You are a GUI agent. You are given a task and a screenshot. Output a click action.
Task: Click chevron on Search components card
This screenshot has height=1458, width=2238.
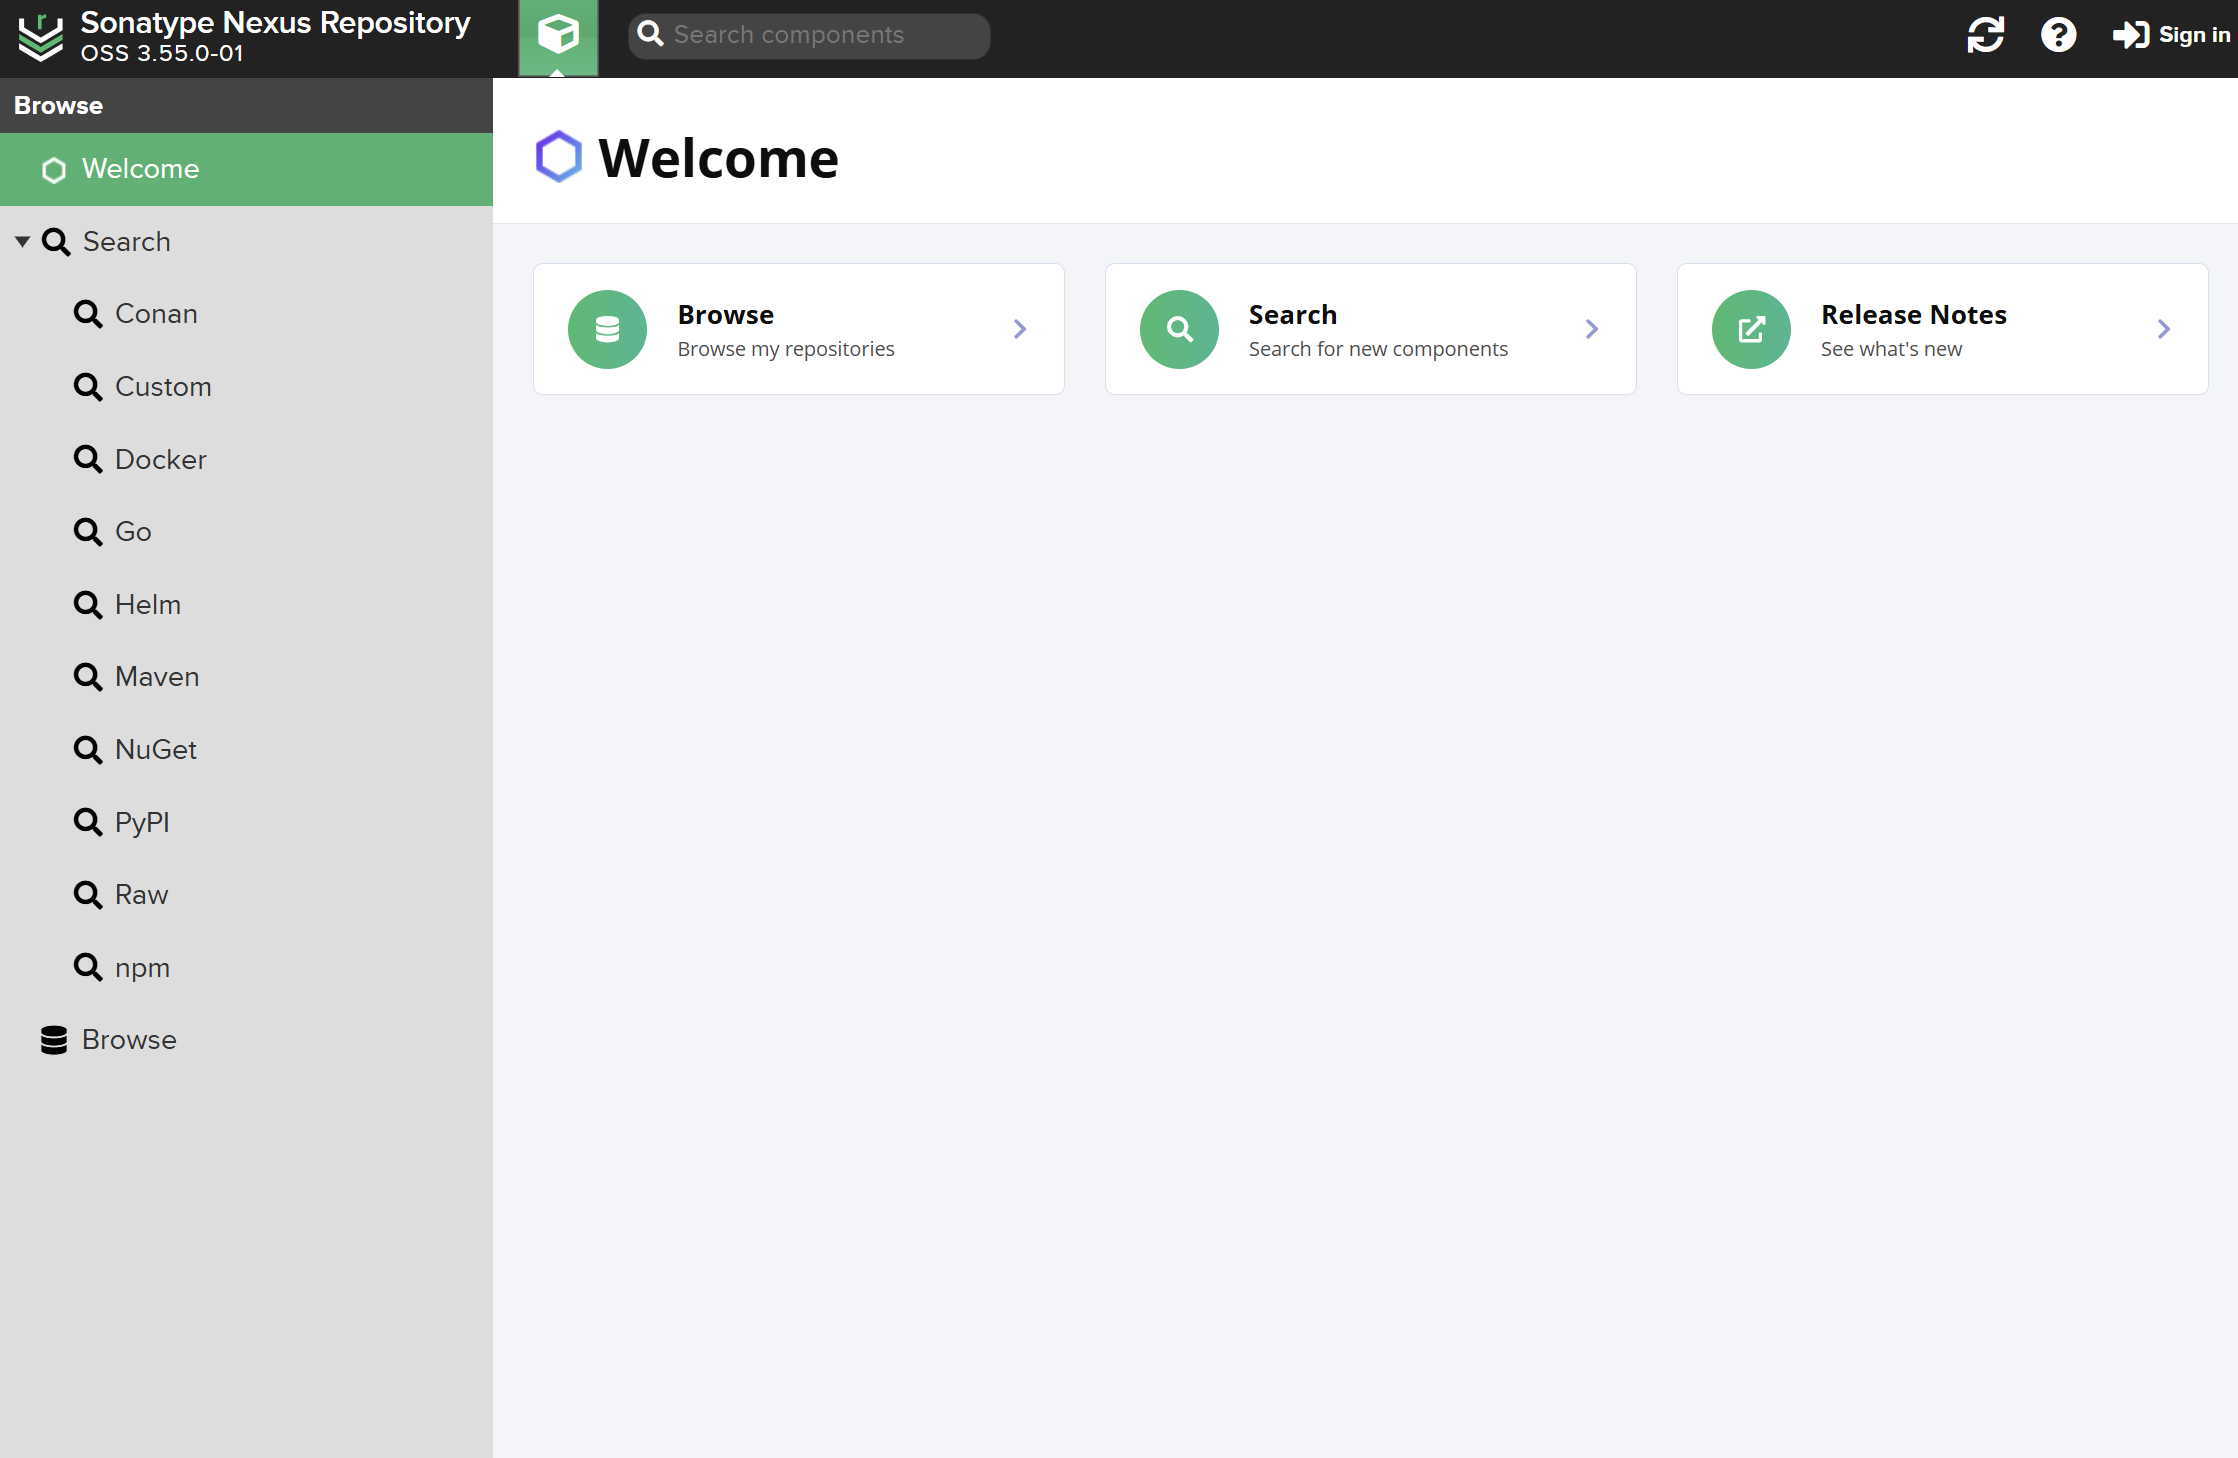1592,329
